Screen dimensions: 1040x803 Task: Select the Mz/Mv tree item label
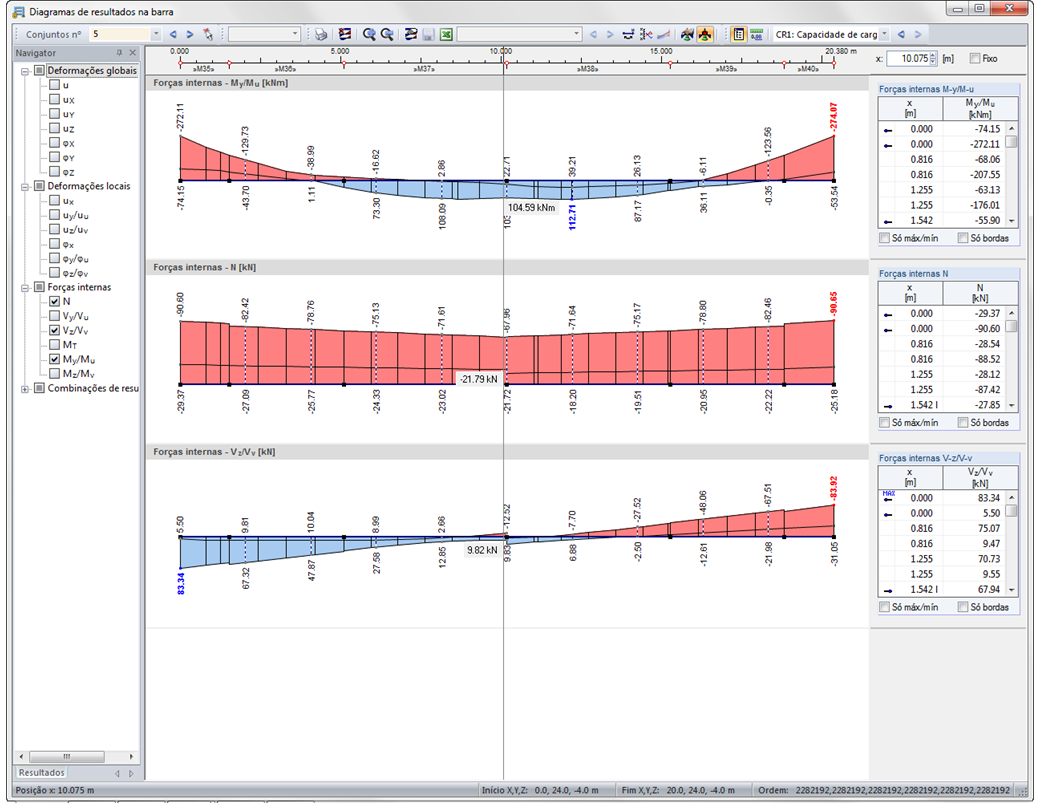79,374
